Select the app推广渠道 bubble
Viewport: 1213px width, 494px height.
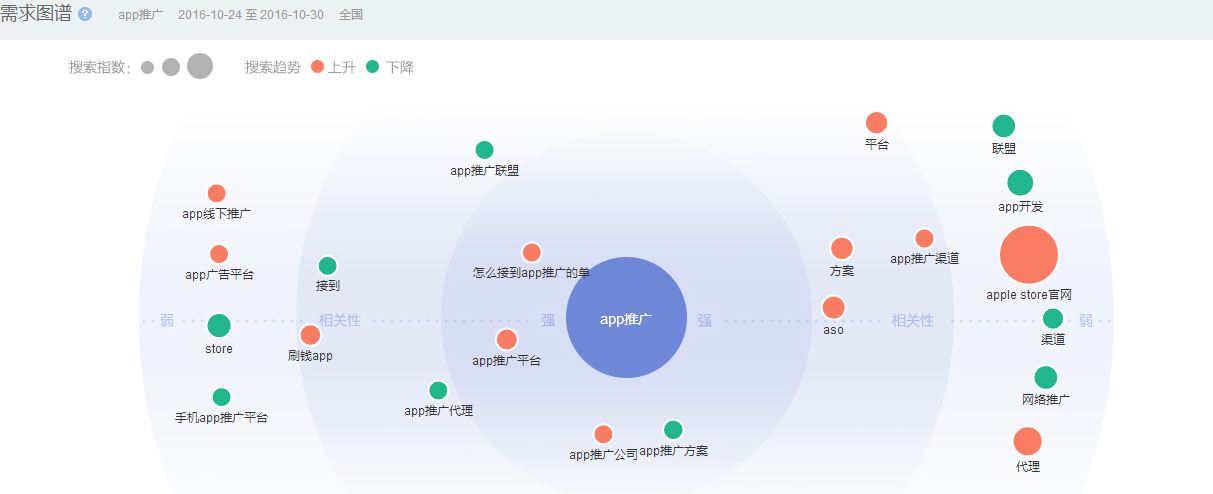[x=924, y=239]
